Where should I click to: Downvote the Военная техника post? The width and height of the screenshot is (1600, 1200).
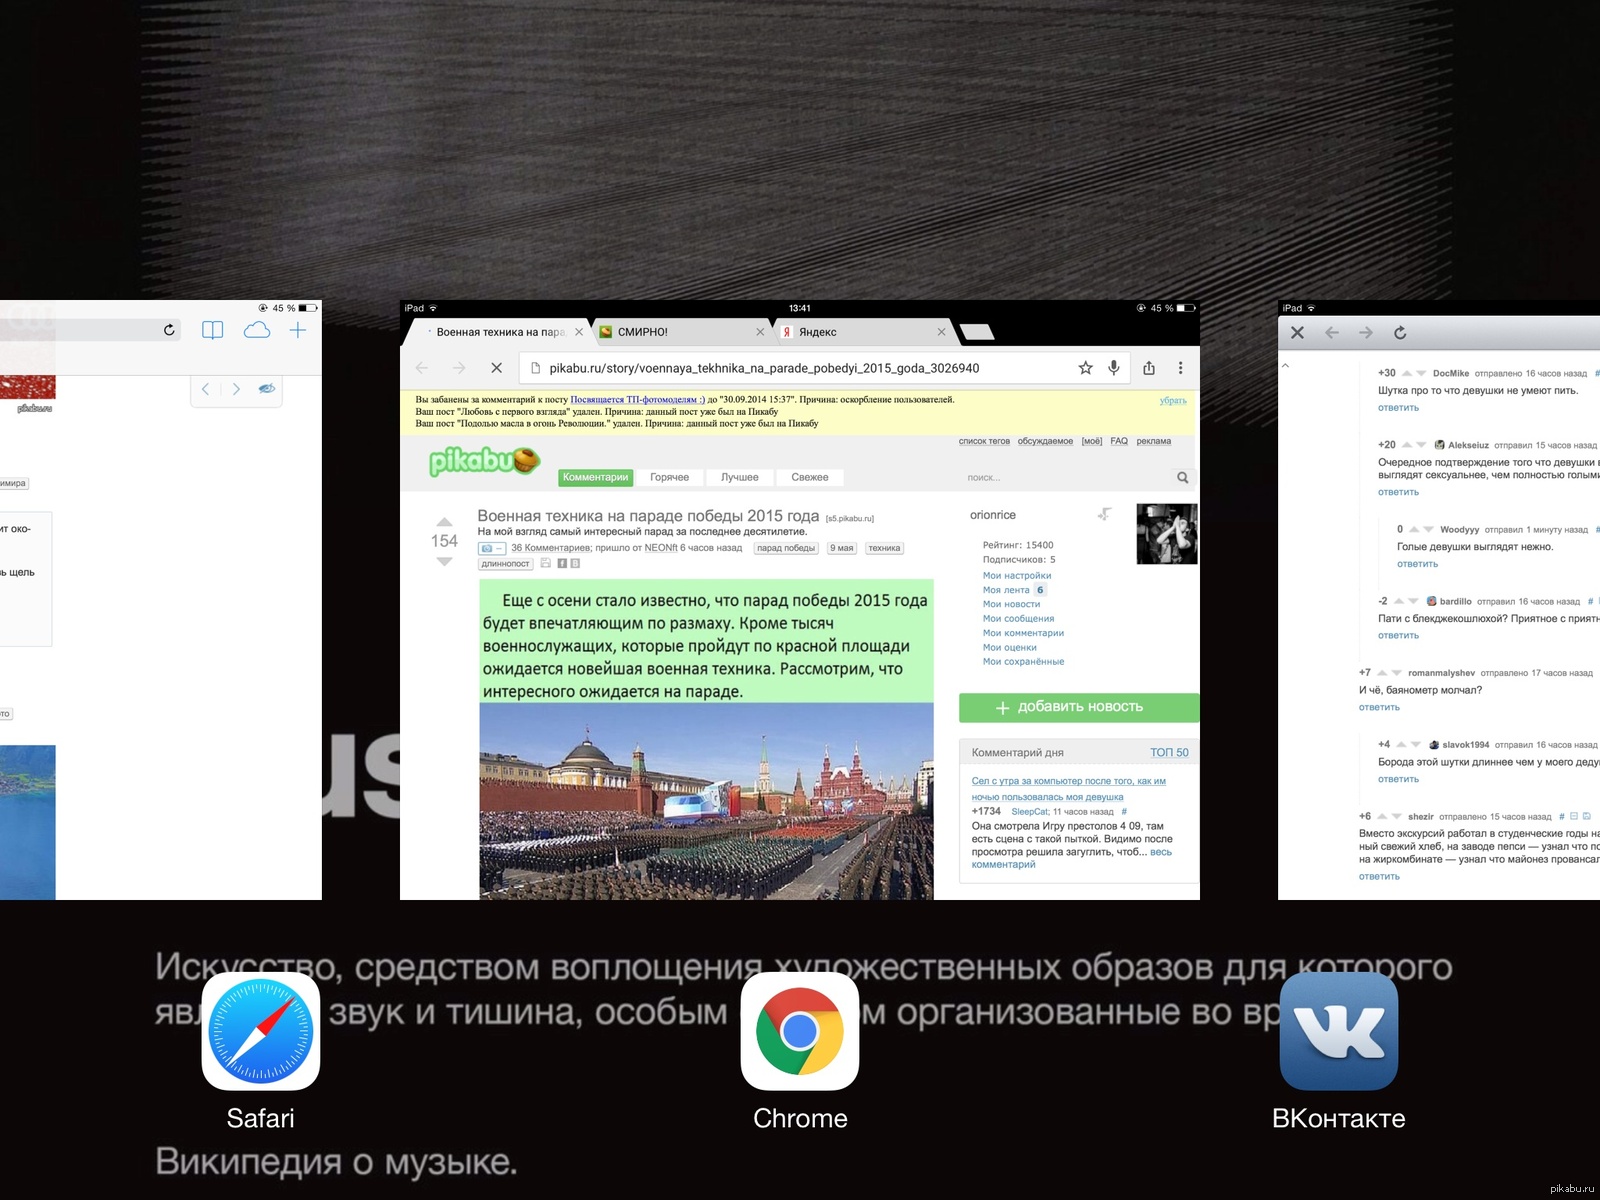point(444,562)
